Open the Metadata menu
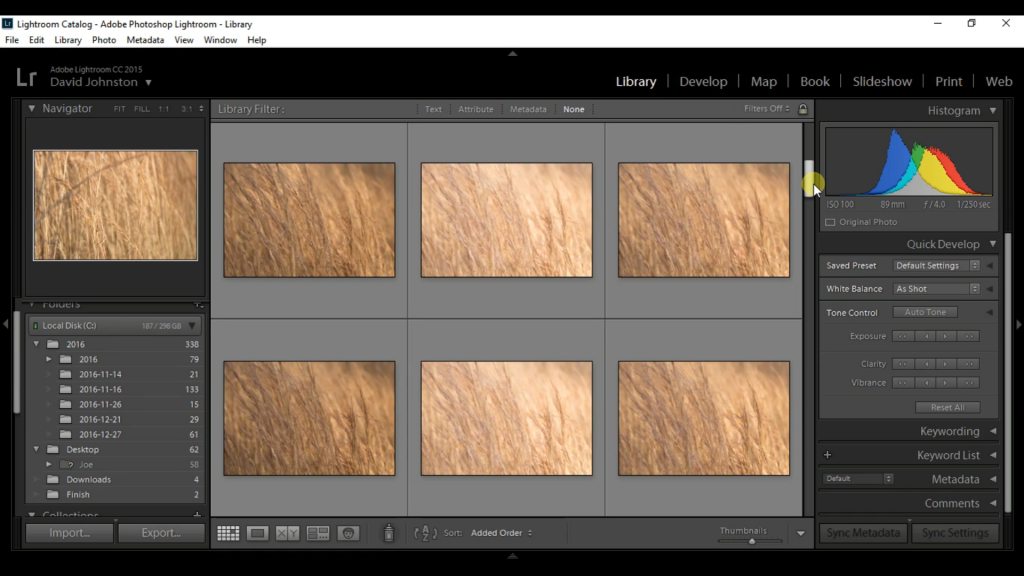1024x576 pixels. 145,40
